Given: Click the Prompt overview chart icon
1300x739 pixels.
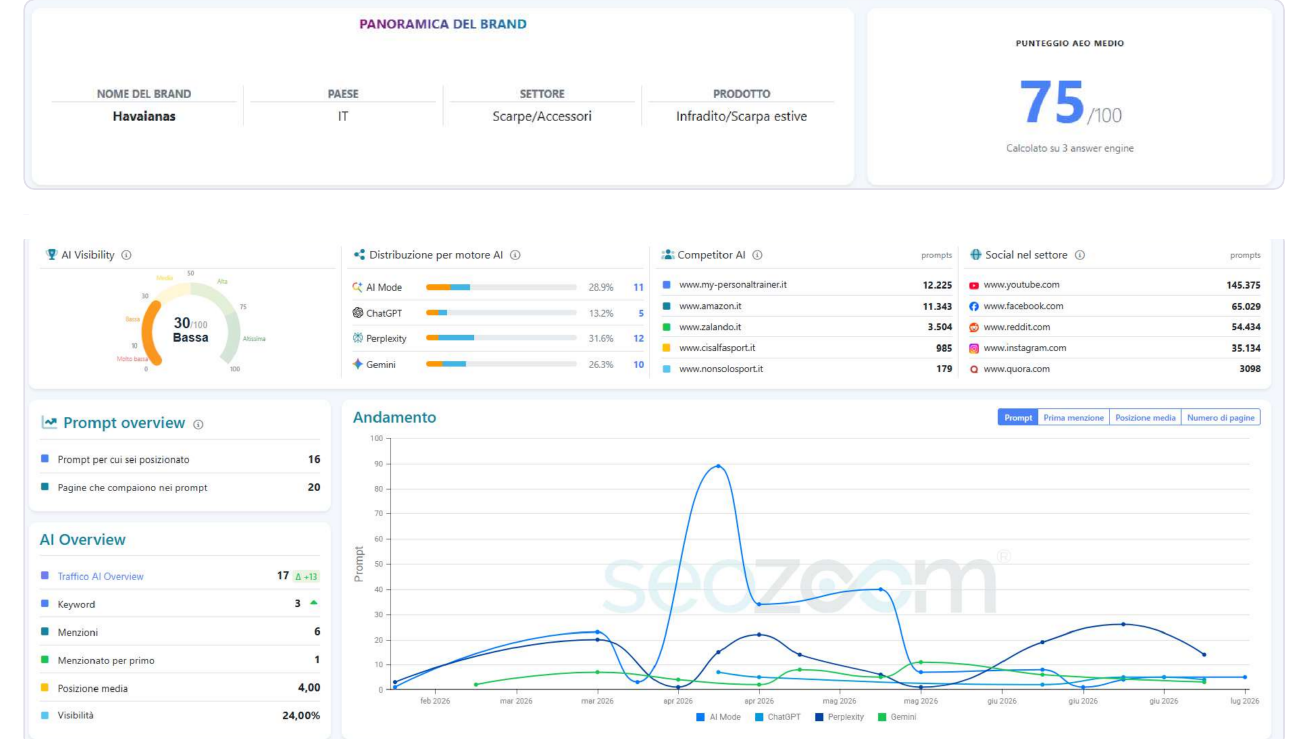Looking at the screenshot, I should [49, 422].
